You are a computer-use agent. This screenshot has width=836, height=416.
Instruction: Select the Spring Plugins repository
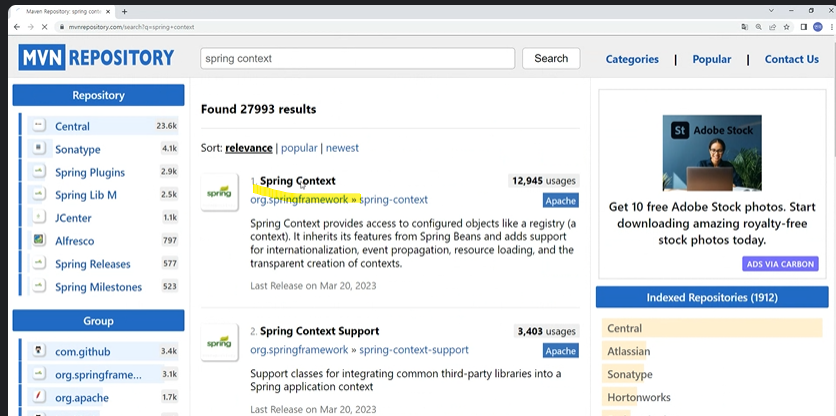click(x=90, y=172)
